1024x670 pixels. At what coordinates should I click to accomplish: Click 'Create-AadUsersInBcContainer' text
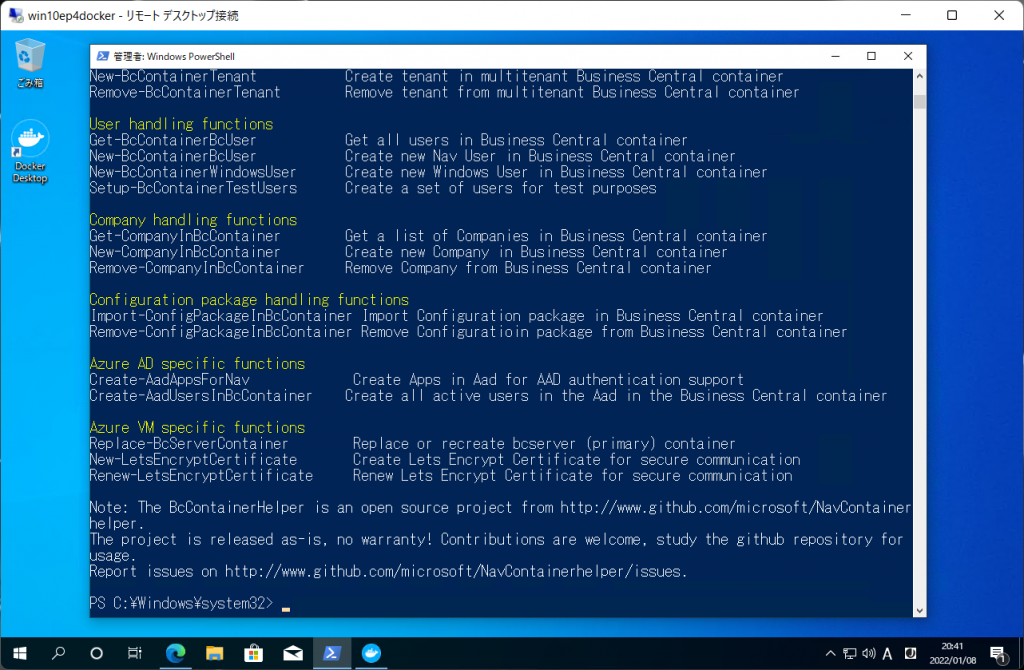[200, 396]
